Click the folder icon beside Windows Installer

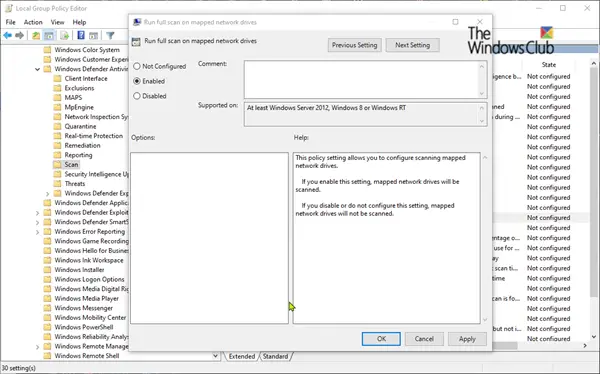[47, 270]
